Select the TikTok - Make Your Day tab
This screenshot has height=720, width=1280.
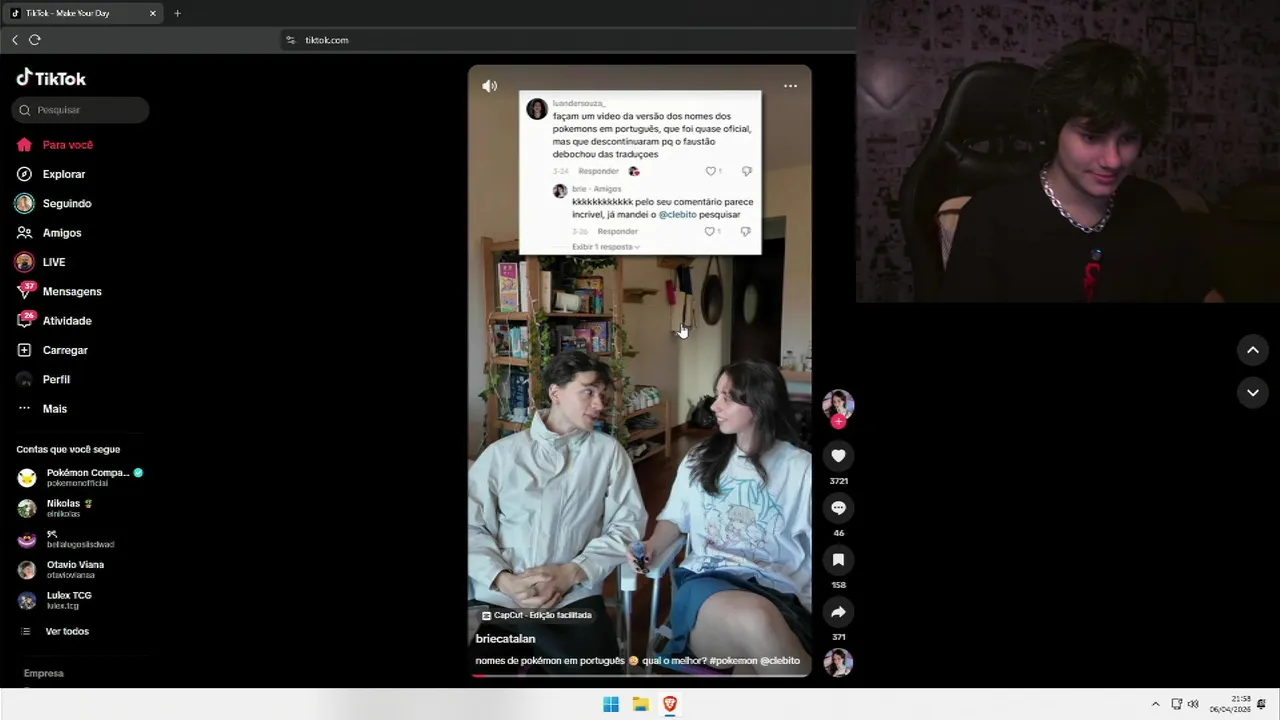(x=84, y=13)
